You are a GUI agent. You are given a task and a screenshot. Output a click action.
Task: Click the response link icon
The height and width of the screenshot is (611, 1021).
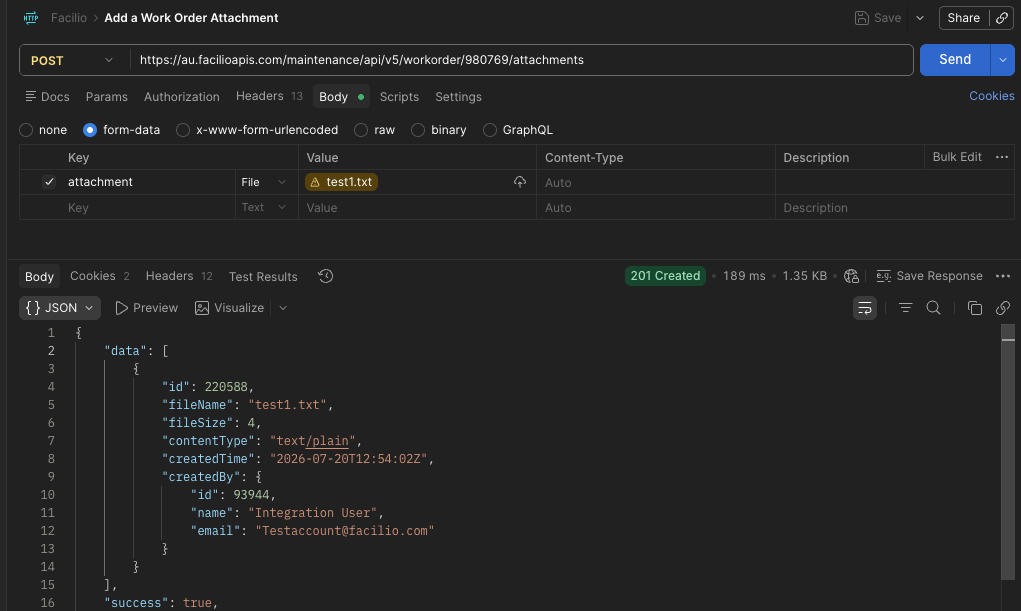(x=1003, y=308)
